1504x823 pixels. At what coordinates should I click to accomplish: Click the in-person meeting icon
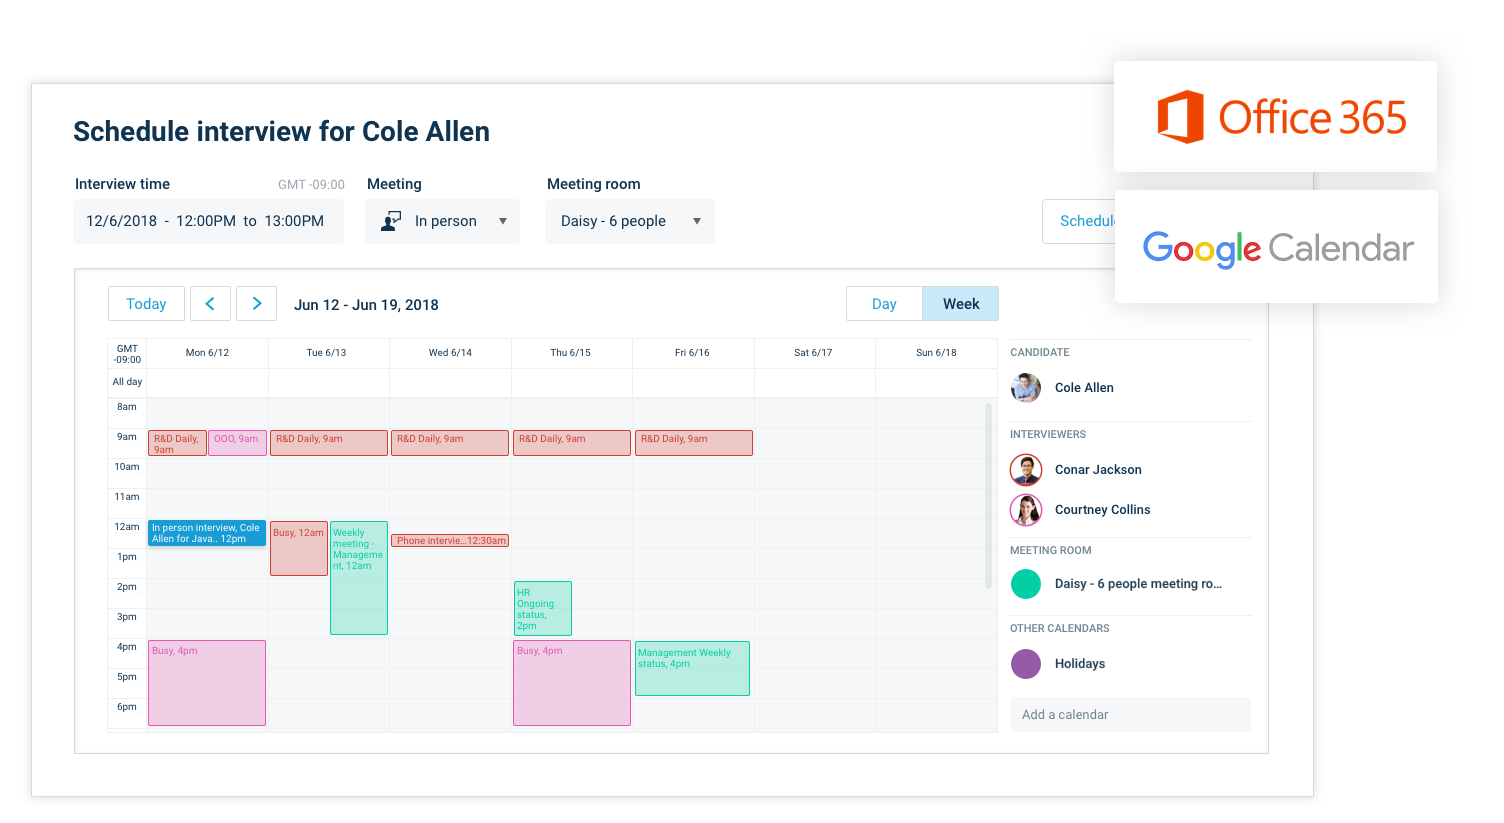(x=391, y=221)
